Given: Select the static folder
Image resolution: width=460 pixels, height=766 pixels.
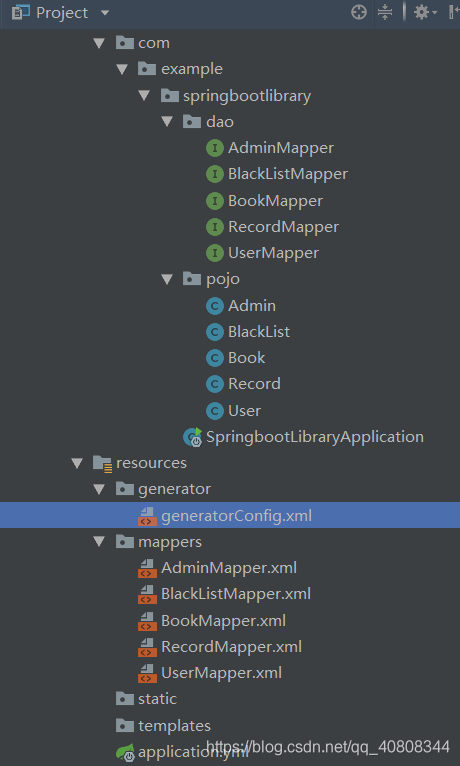Looking at the screenshot, I should tap(157, 699).
